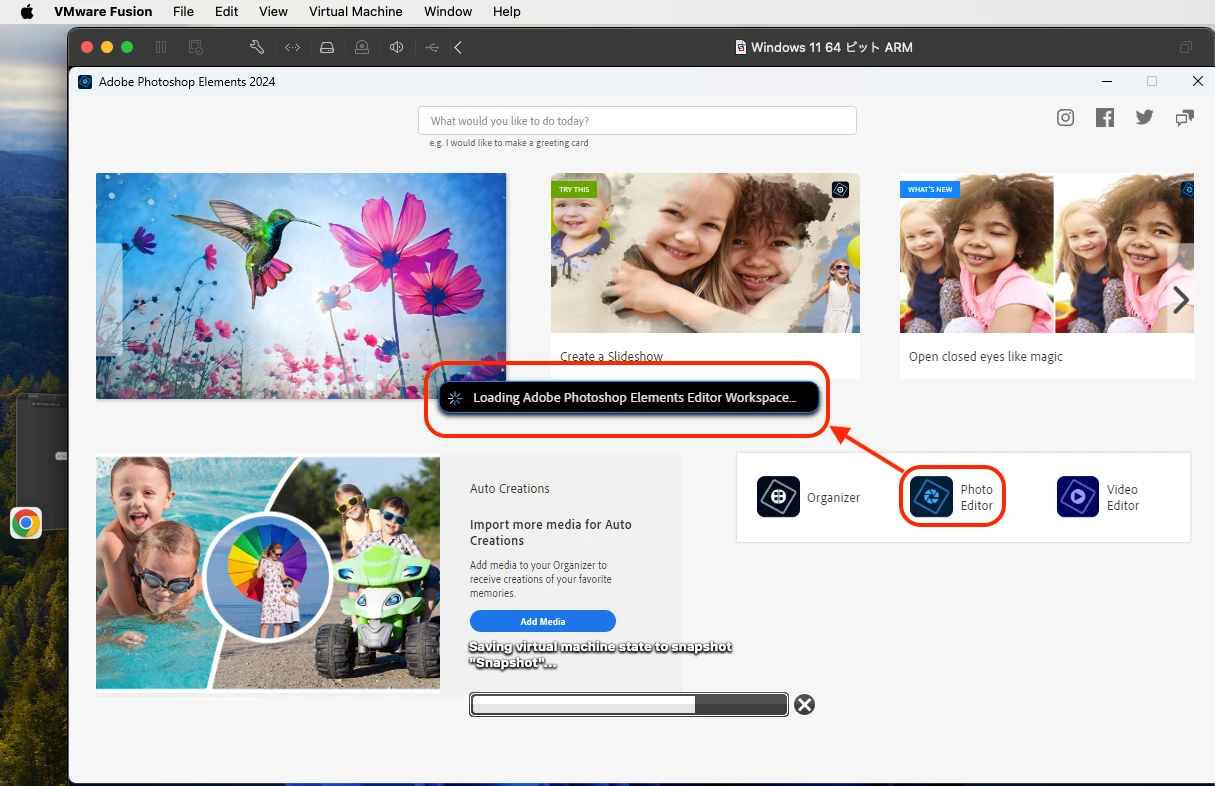The image size is (1215, 786).
Task: Maximize the Photoshop Elements window
Action: click(1152, 81)
